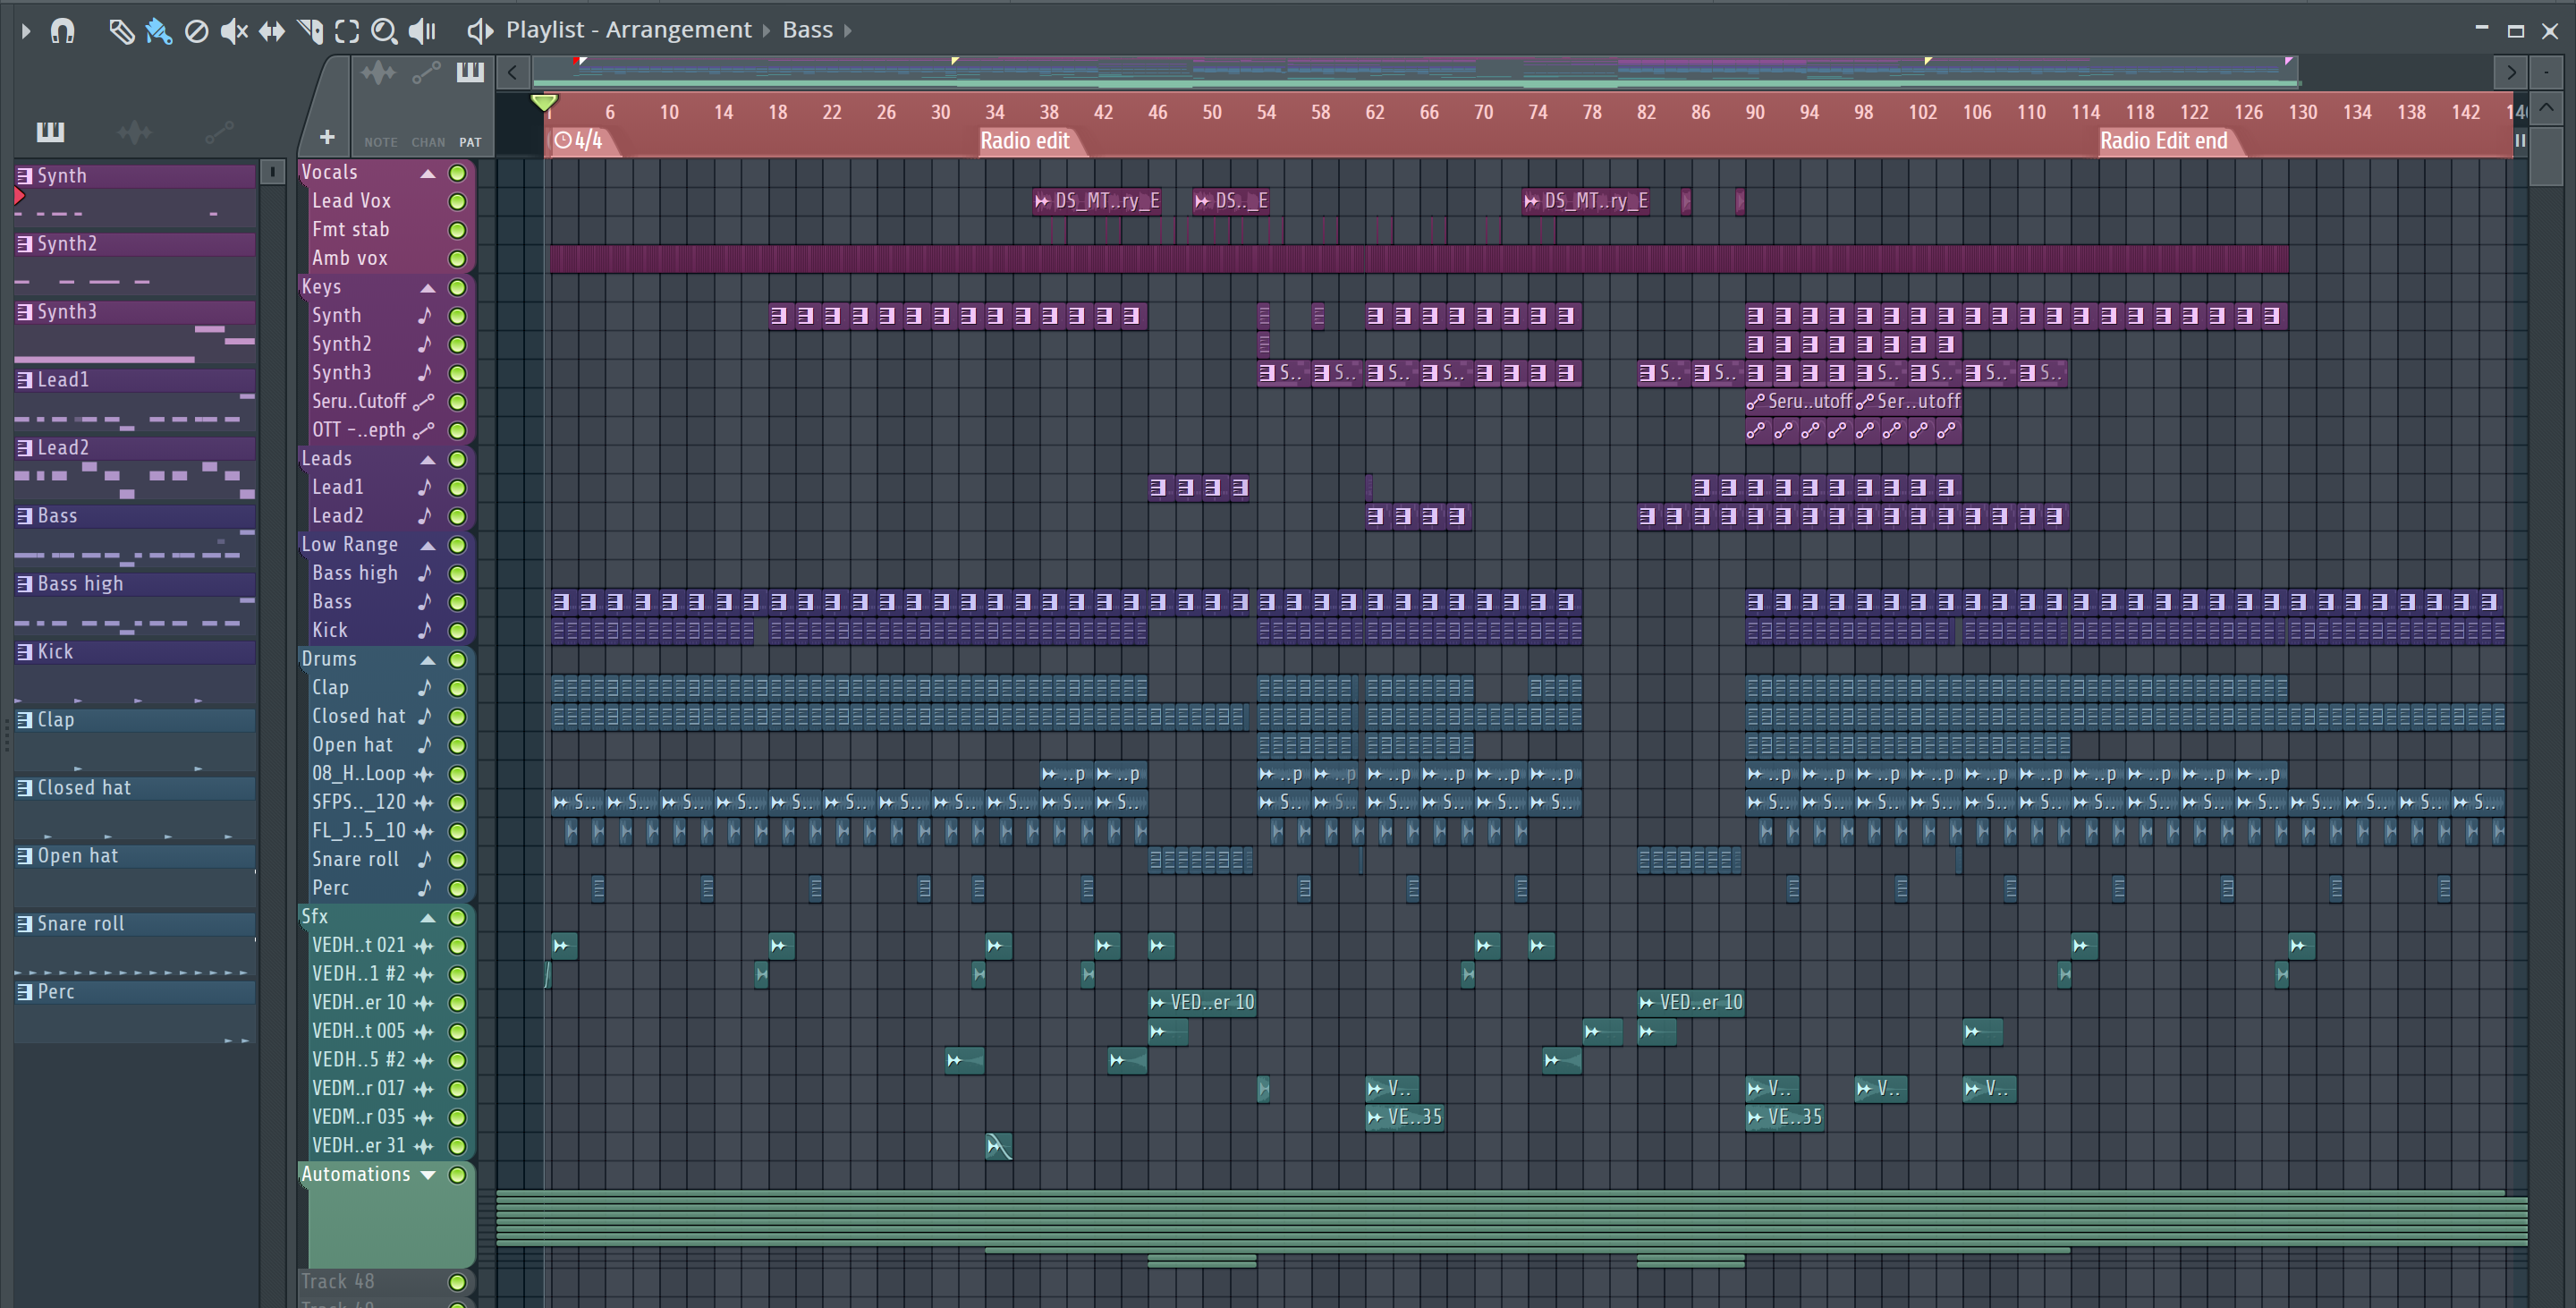Screen dimensions: 2576x1308
Task: Switch to the CHAN tab
Action: (428, 142)
